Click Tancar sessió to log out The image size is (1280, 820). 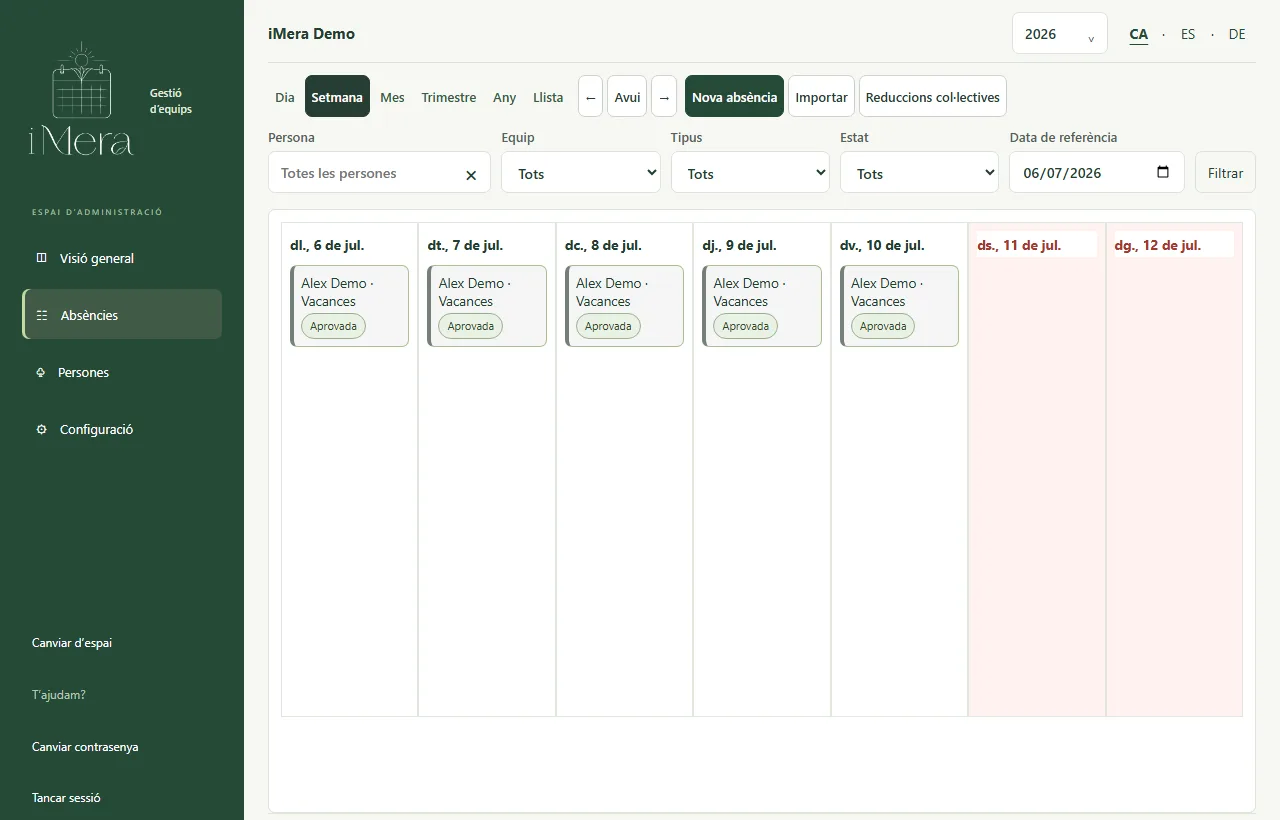click(66, 798)
